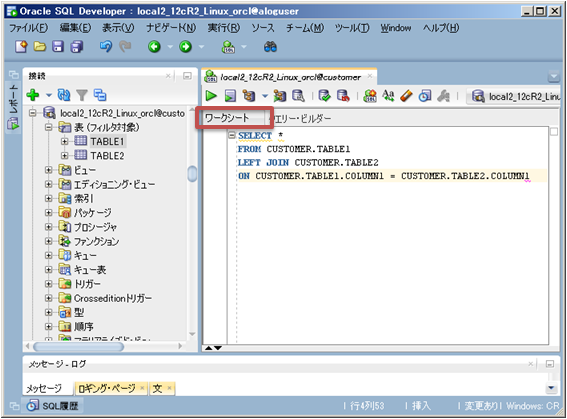
Task: Click the binoculars Find DB Object icon
Action: coord(270,47)
